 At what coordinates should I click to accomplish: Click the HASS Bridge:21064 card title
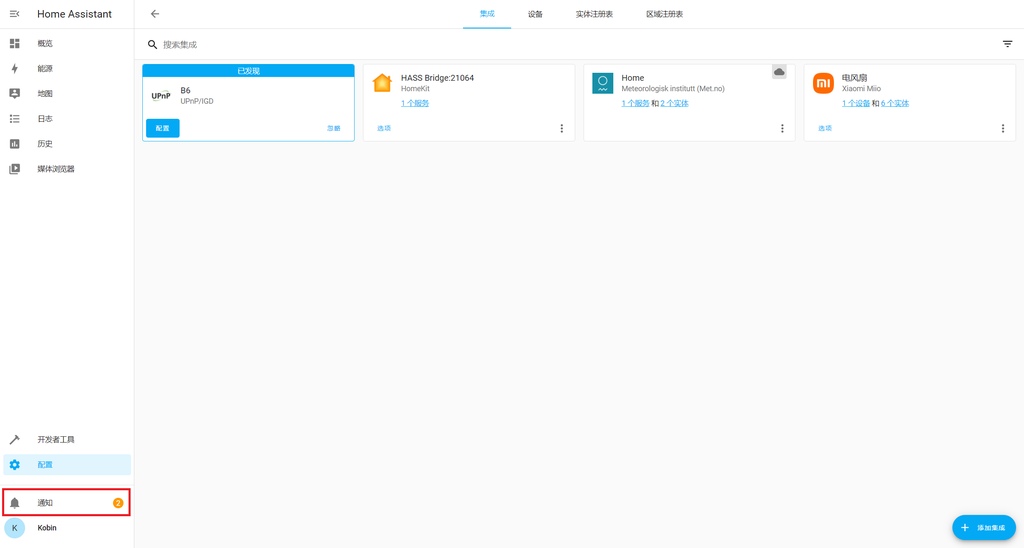point(438,78)
